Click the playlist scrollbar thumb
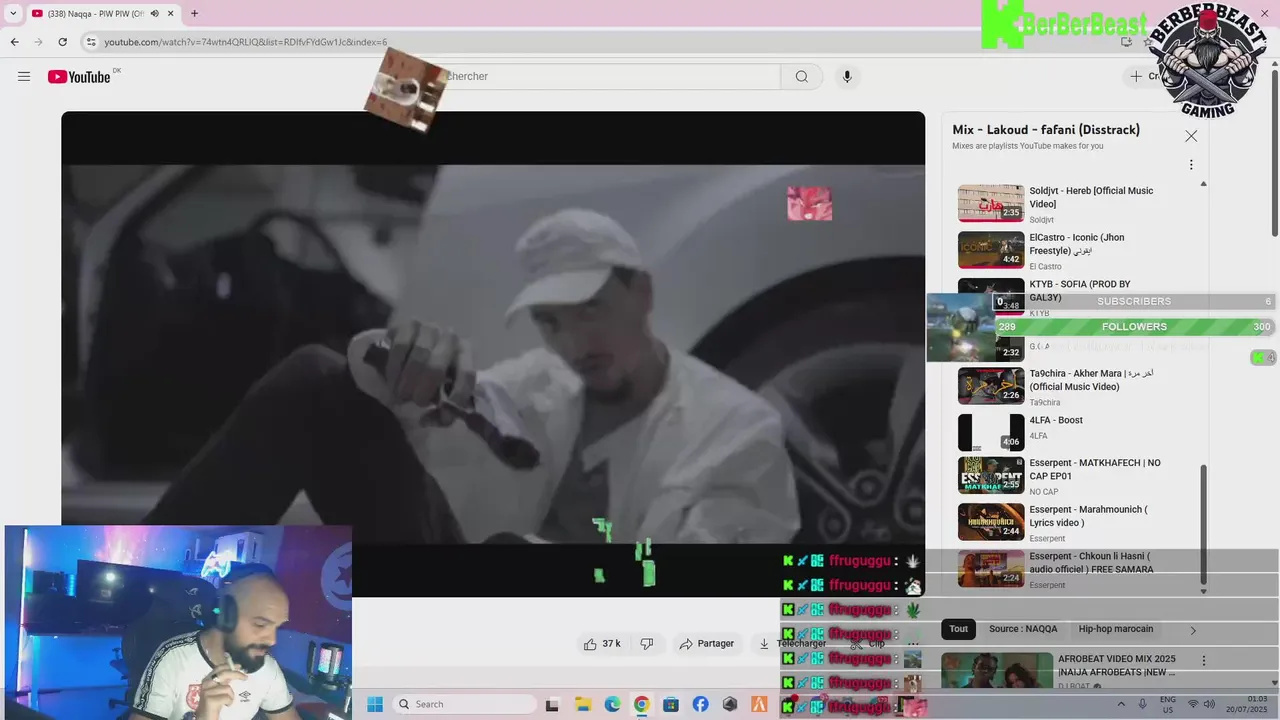 (1203, 525)
